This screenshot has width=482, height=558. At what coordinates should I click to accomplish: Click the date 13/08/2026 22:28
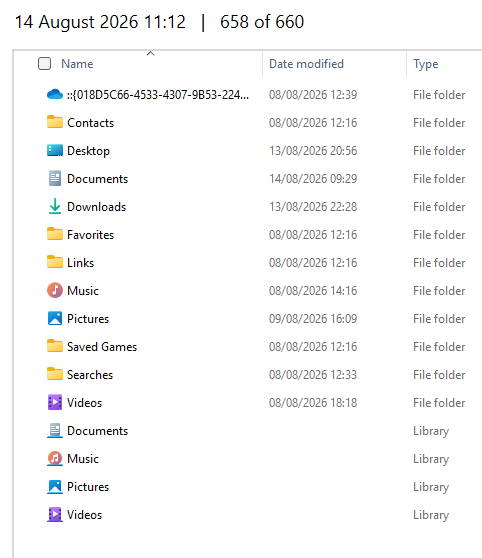313,207
